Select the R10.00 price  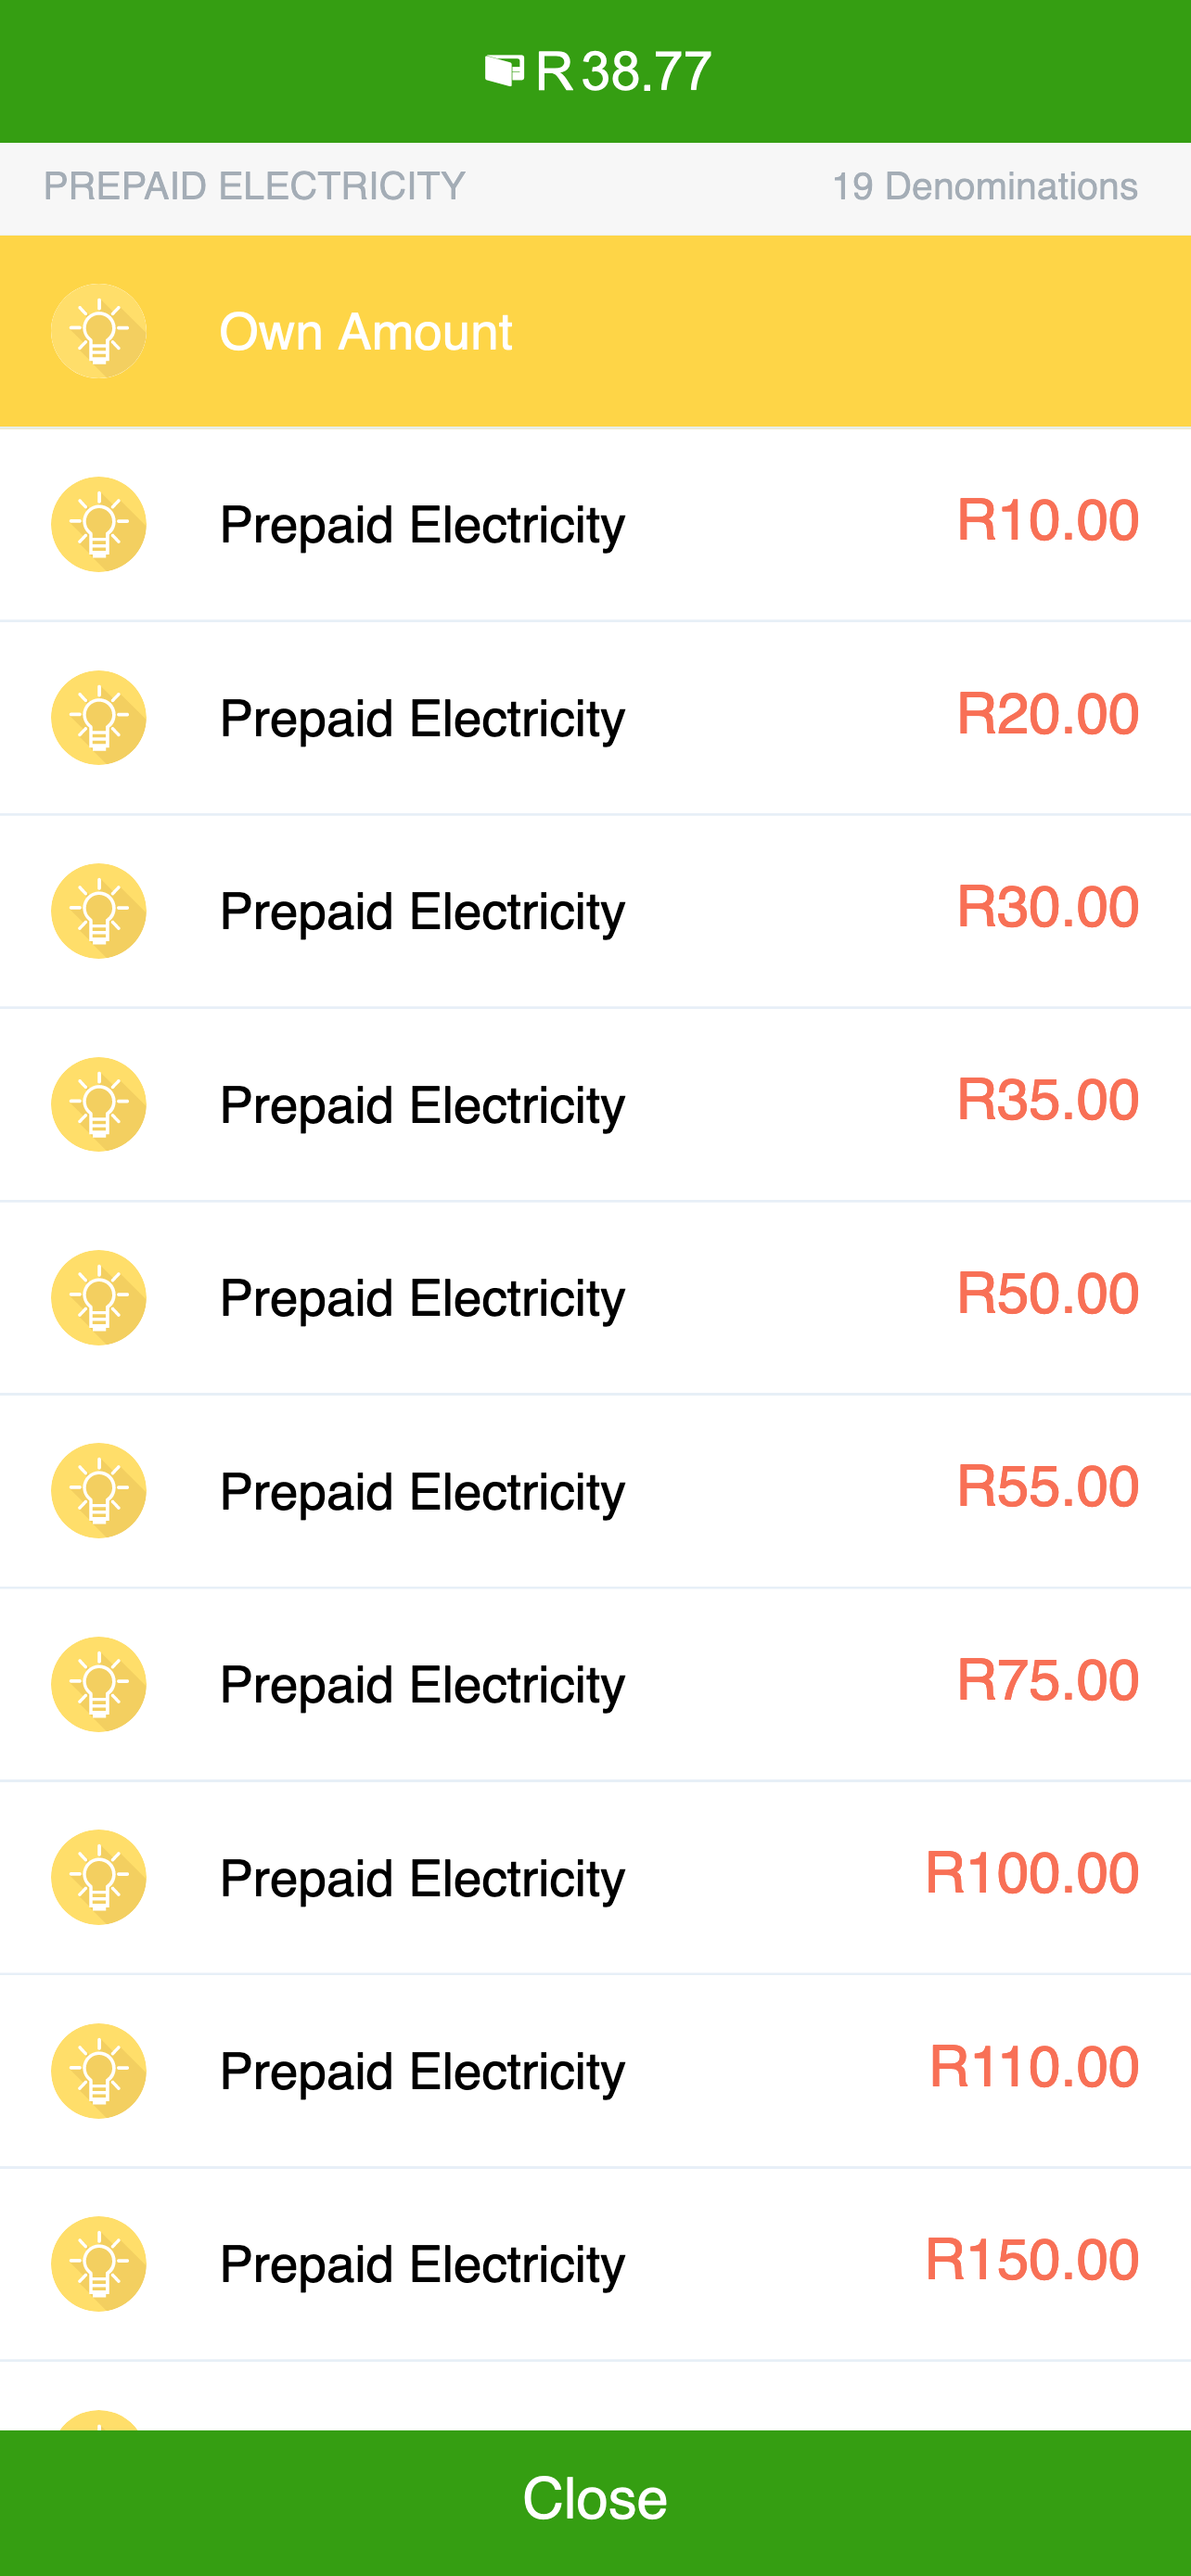click(x=1047, y=520)
